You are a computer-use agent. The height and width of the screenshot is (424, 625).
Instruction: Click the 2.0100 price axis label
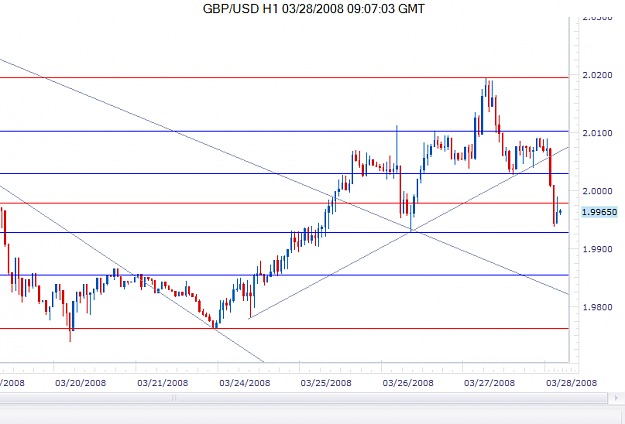pyautogui.click(x=597, y=133)
